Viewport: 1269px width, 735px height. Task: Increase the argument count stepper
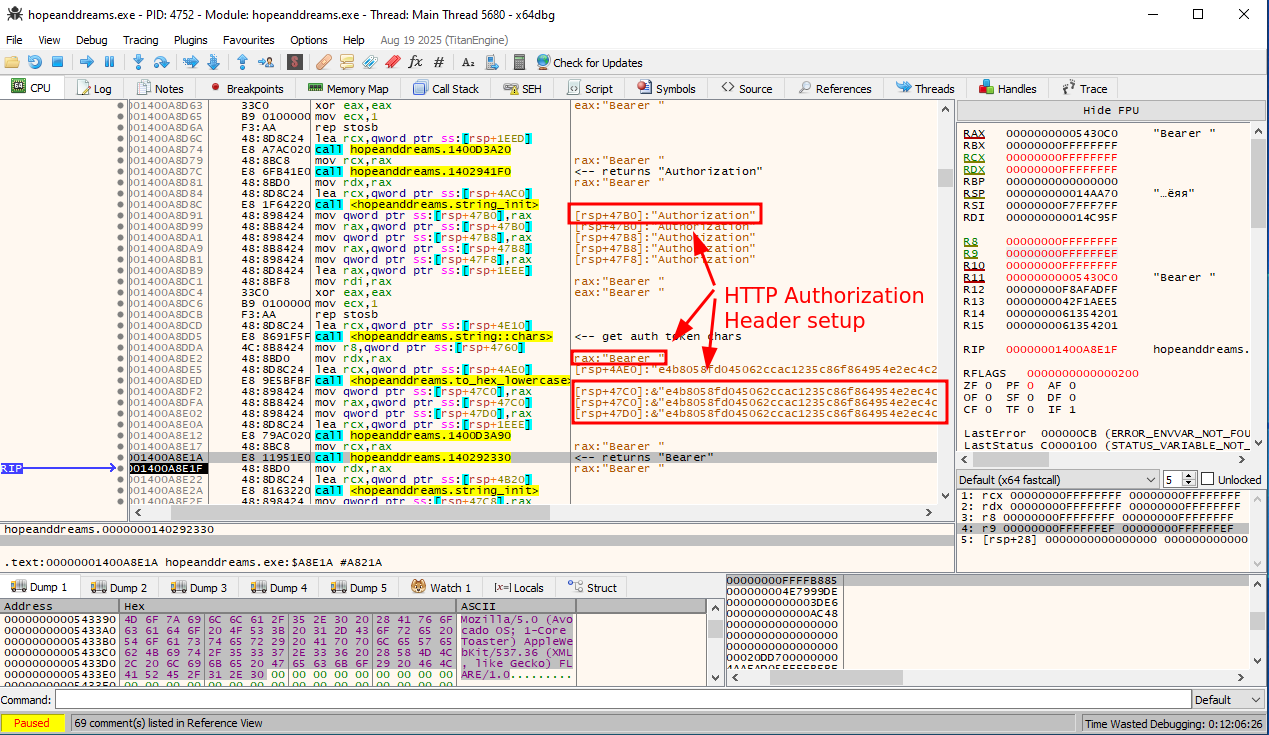click(1190, 475)
